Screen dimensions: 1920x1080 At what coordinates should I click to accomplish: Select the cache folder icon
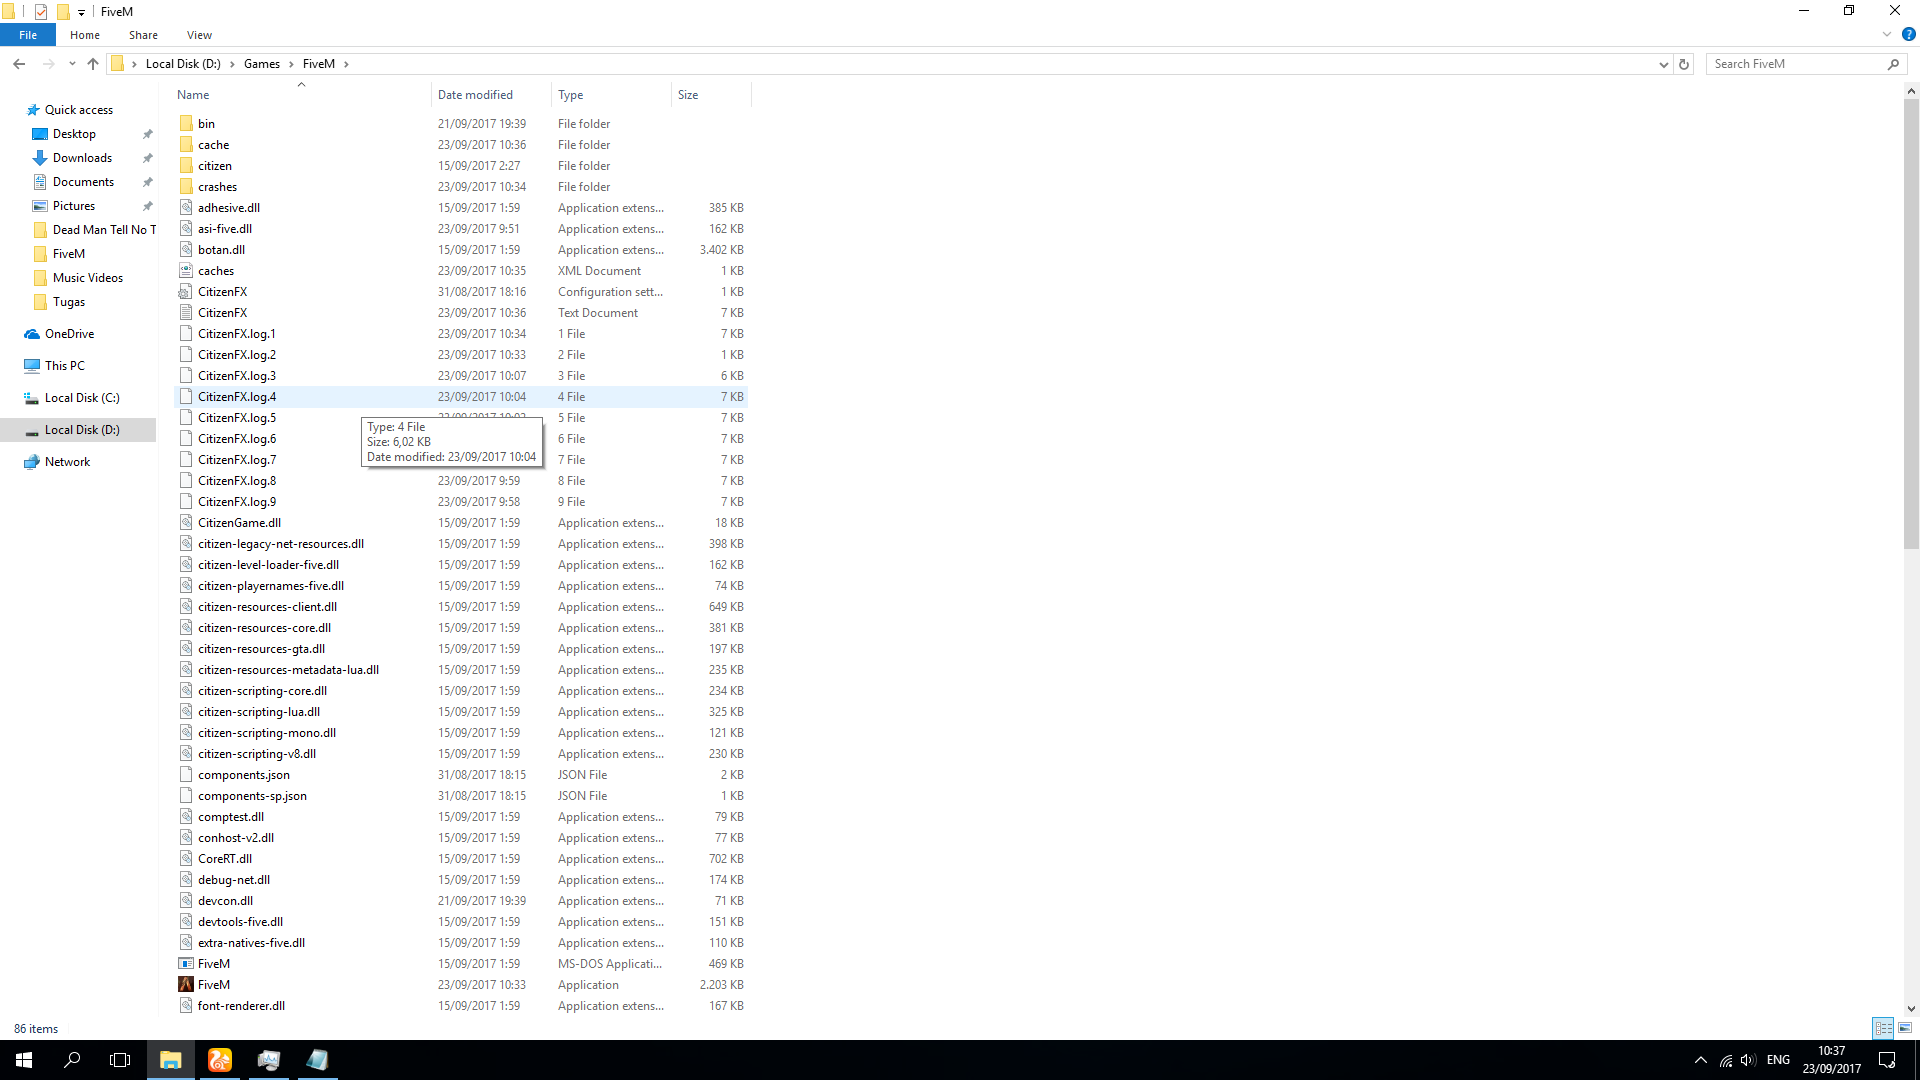[186, 145]
